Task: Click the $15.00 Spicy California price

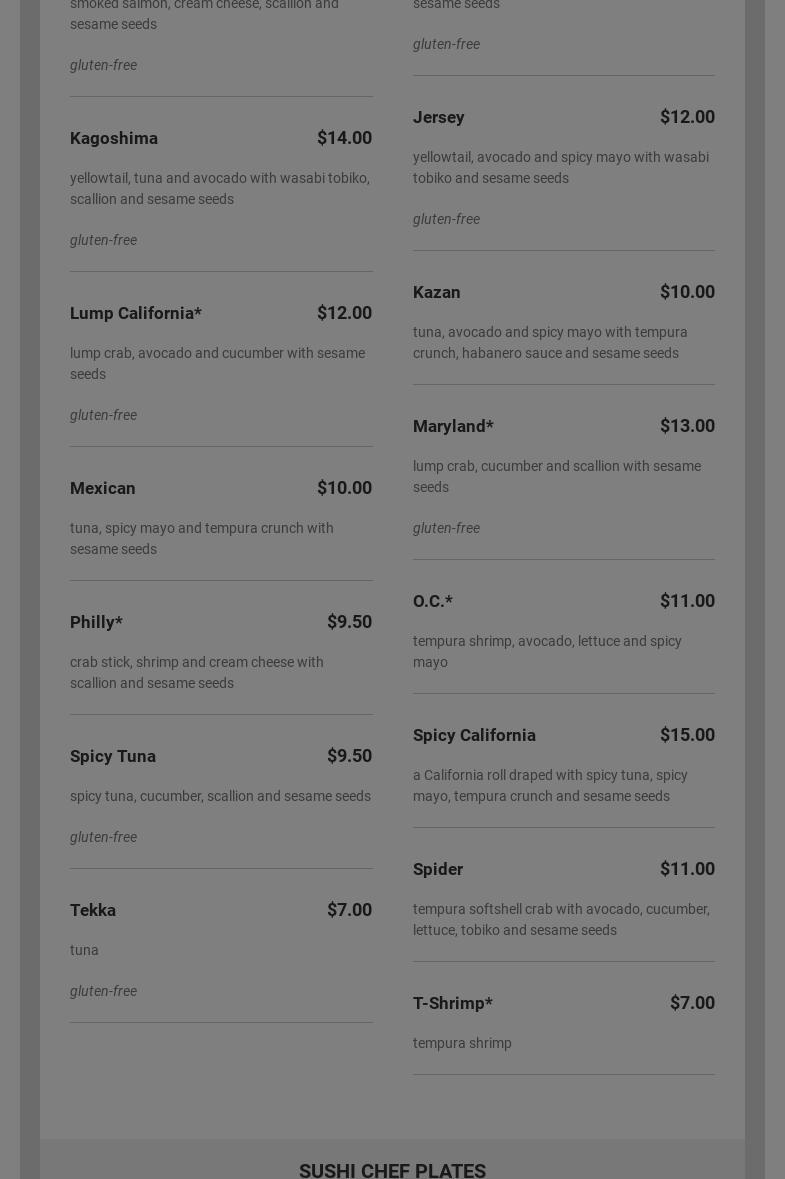Action: (x=687, y=735)
